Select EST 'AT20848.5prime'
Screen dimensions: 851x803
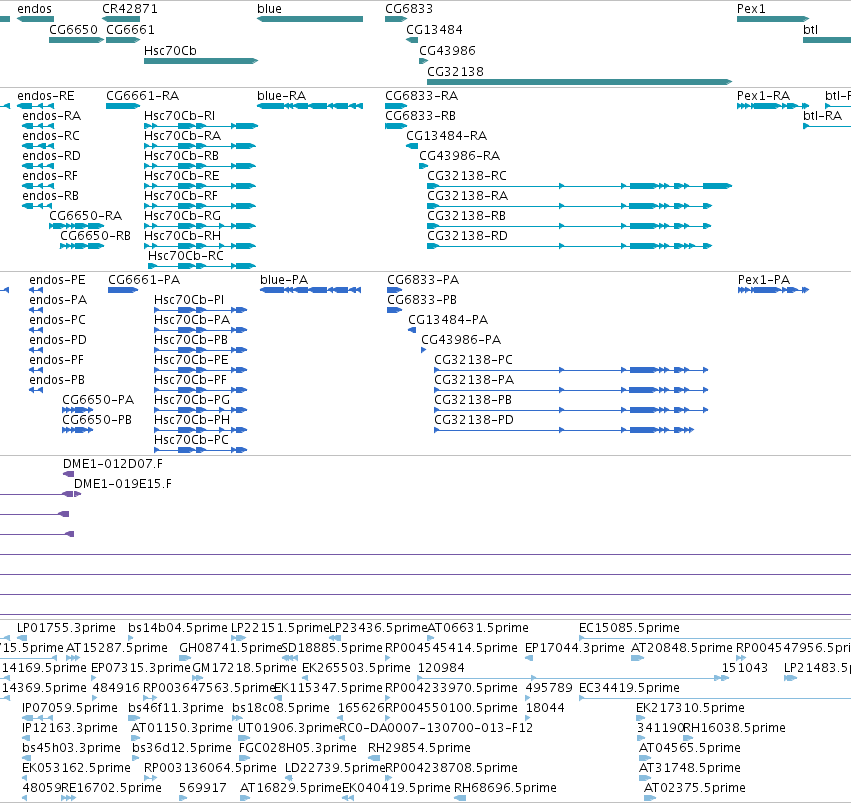pos(682,648)
